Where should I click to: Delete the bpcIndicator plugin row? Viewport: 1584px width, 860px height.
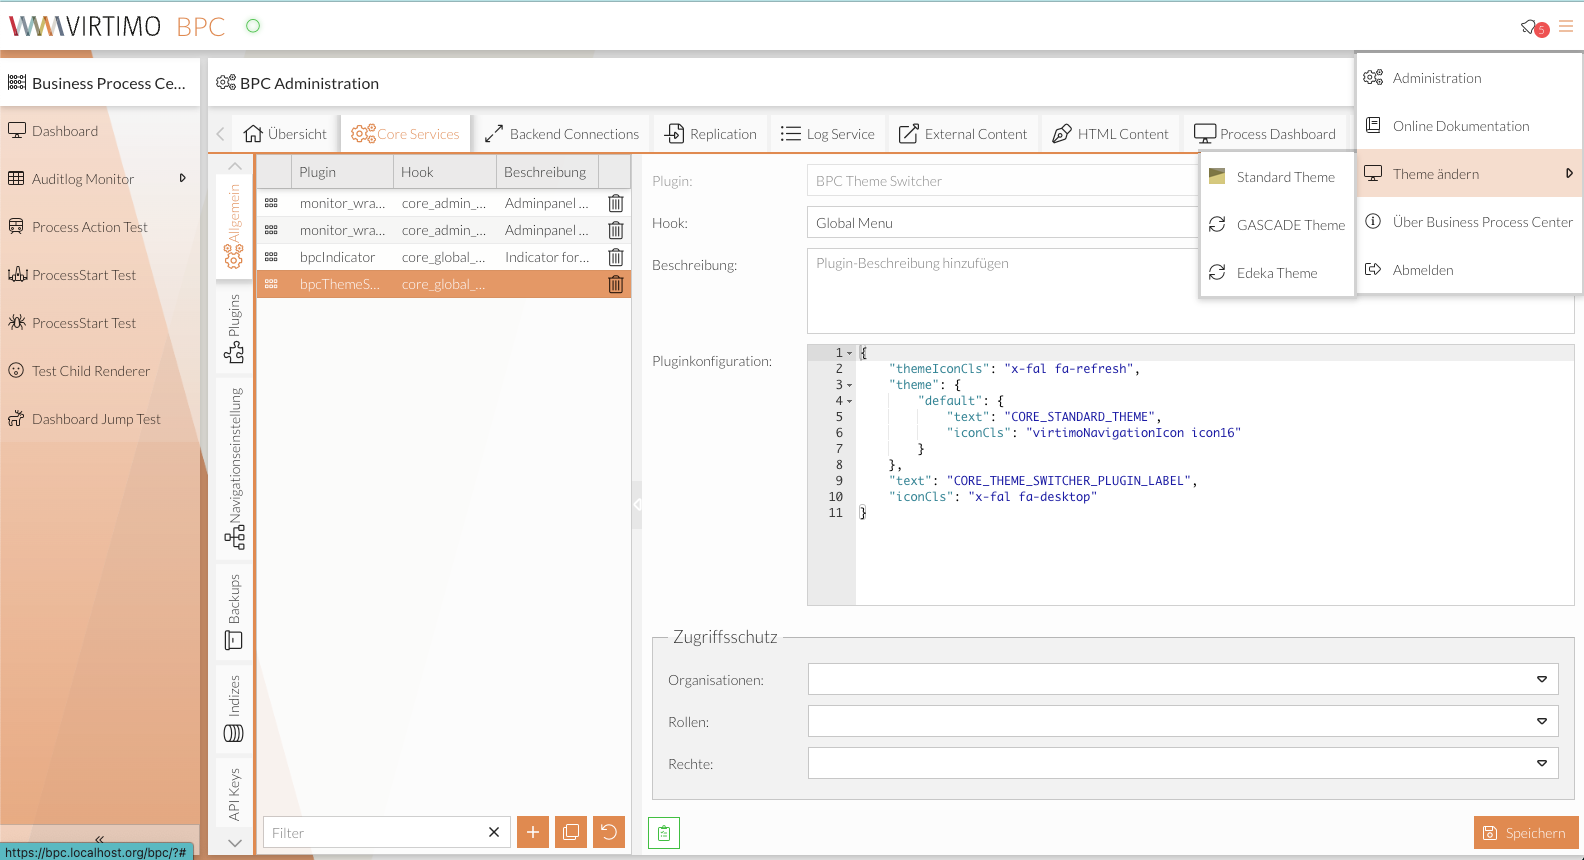[x=616, y=257]
